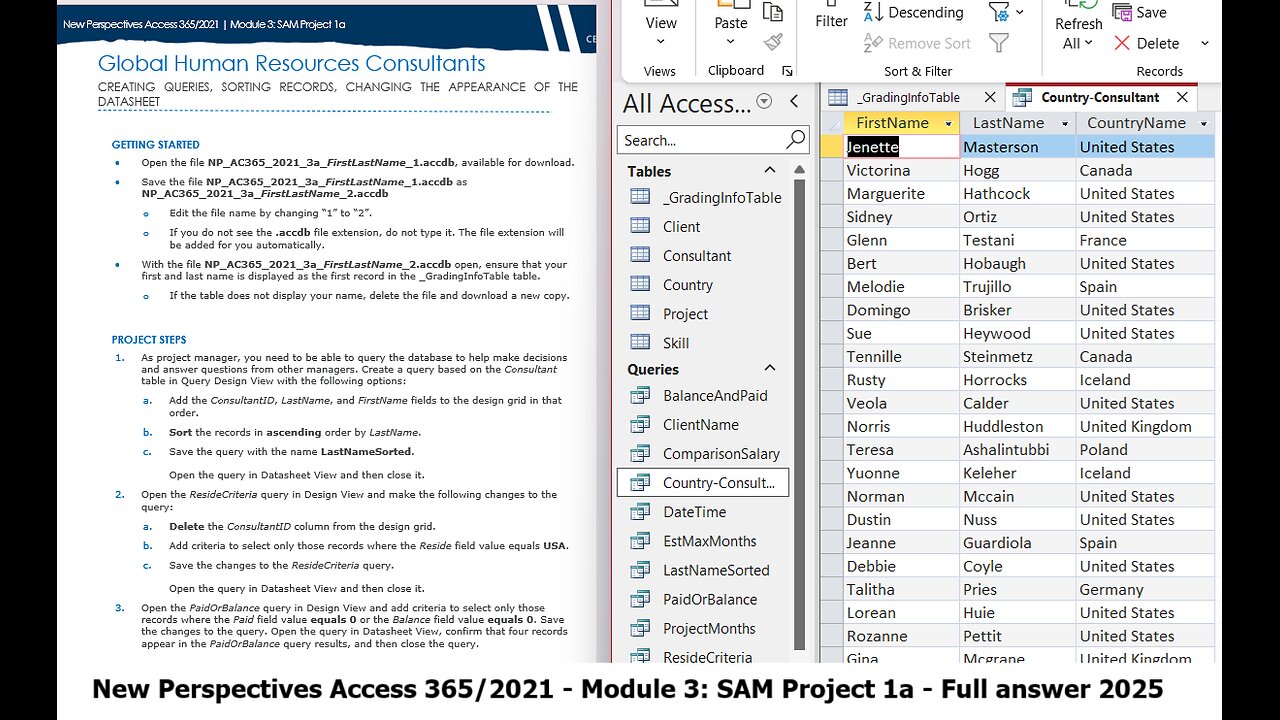Click the Jenette first name cell
1280x720 pixels.
tap(902, 147)
